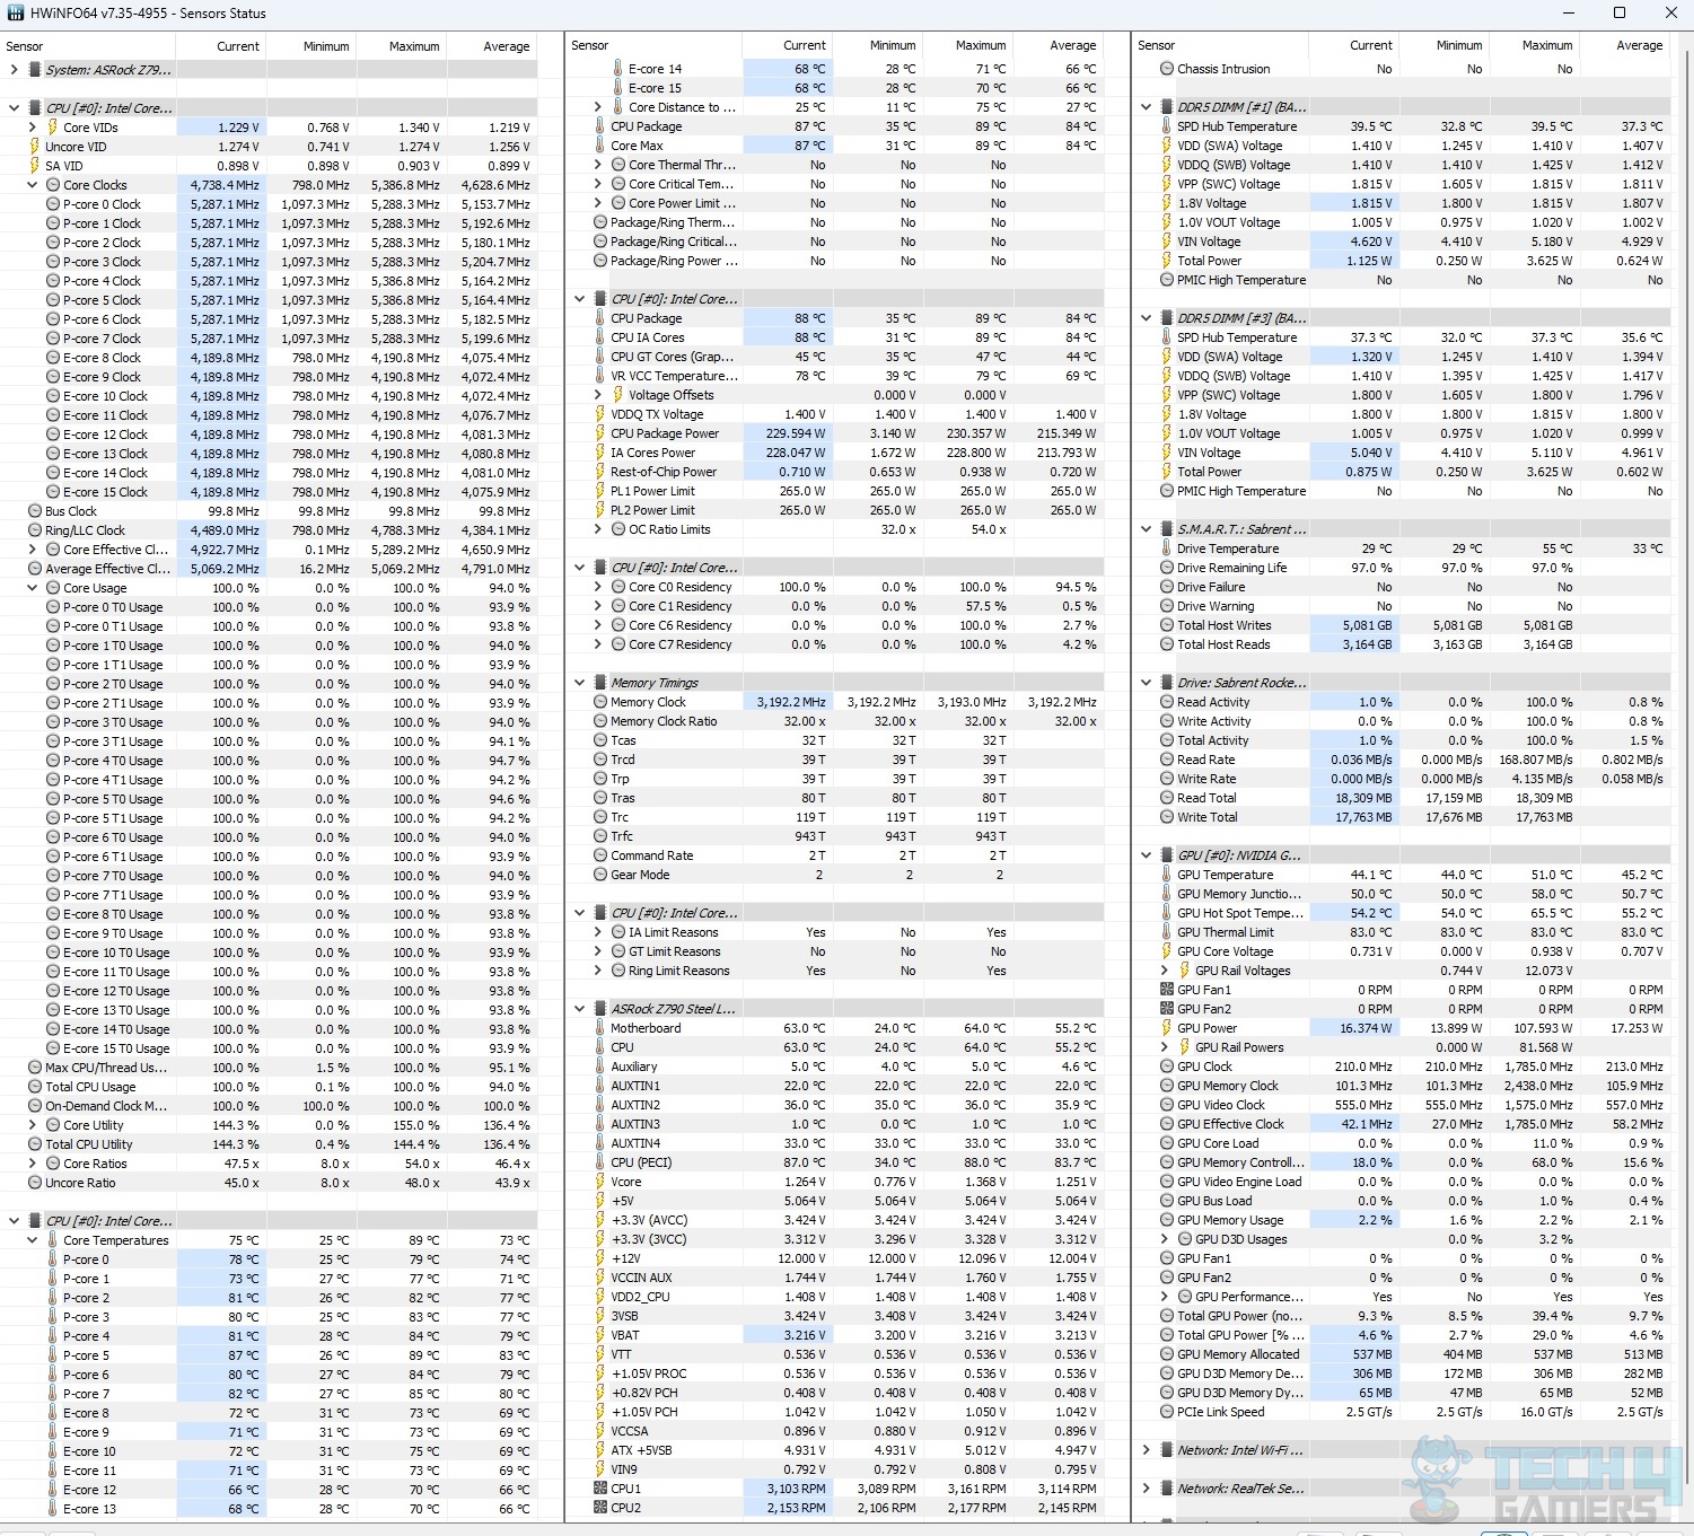
Task: Click lightning icon beside VBAT
Action: click(600, 1335)
